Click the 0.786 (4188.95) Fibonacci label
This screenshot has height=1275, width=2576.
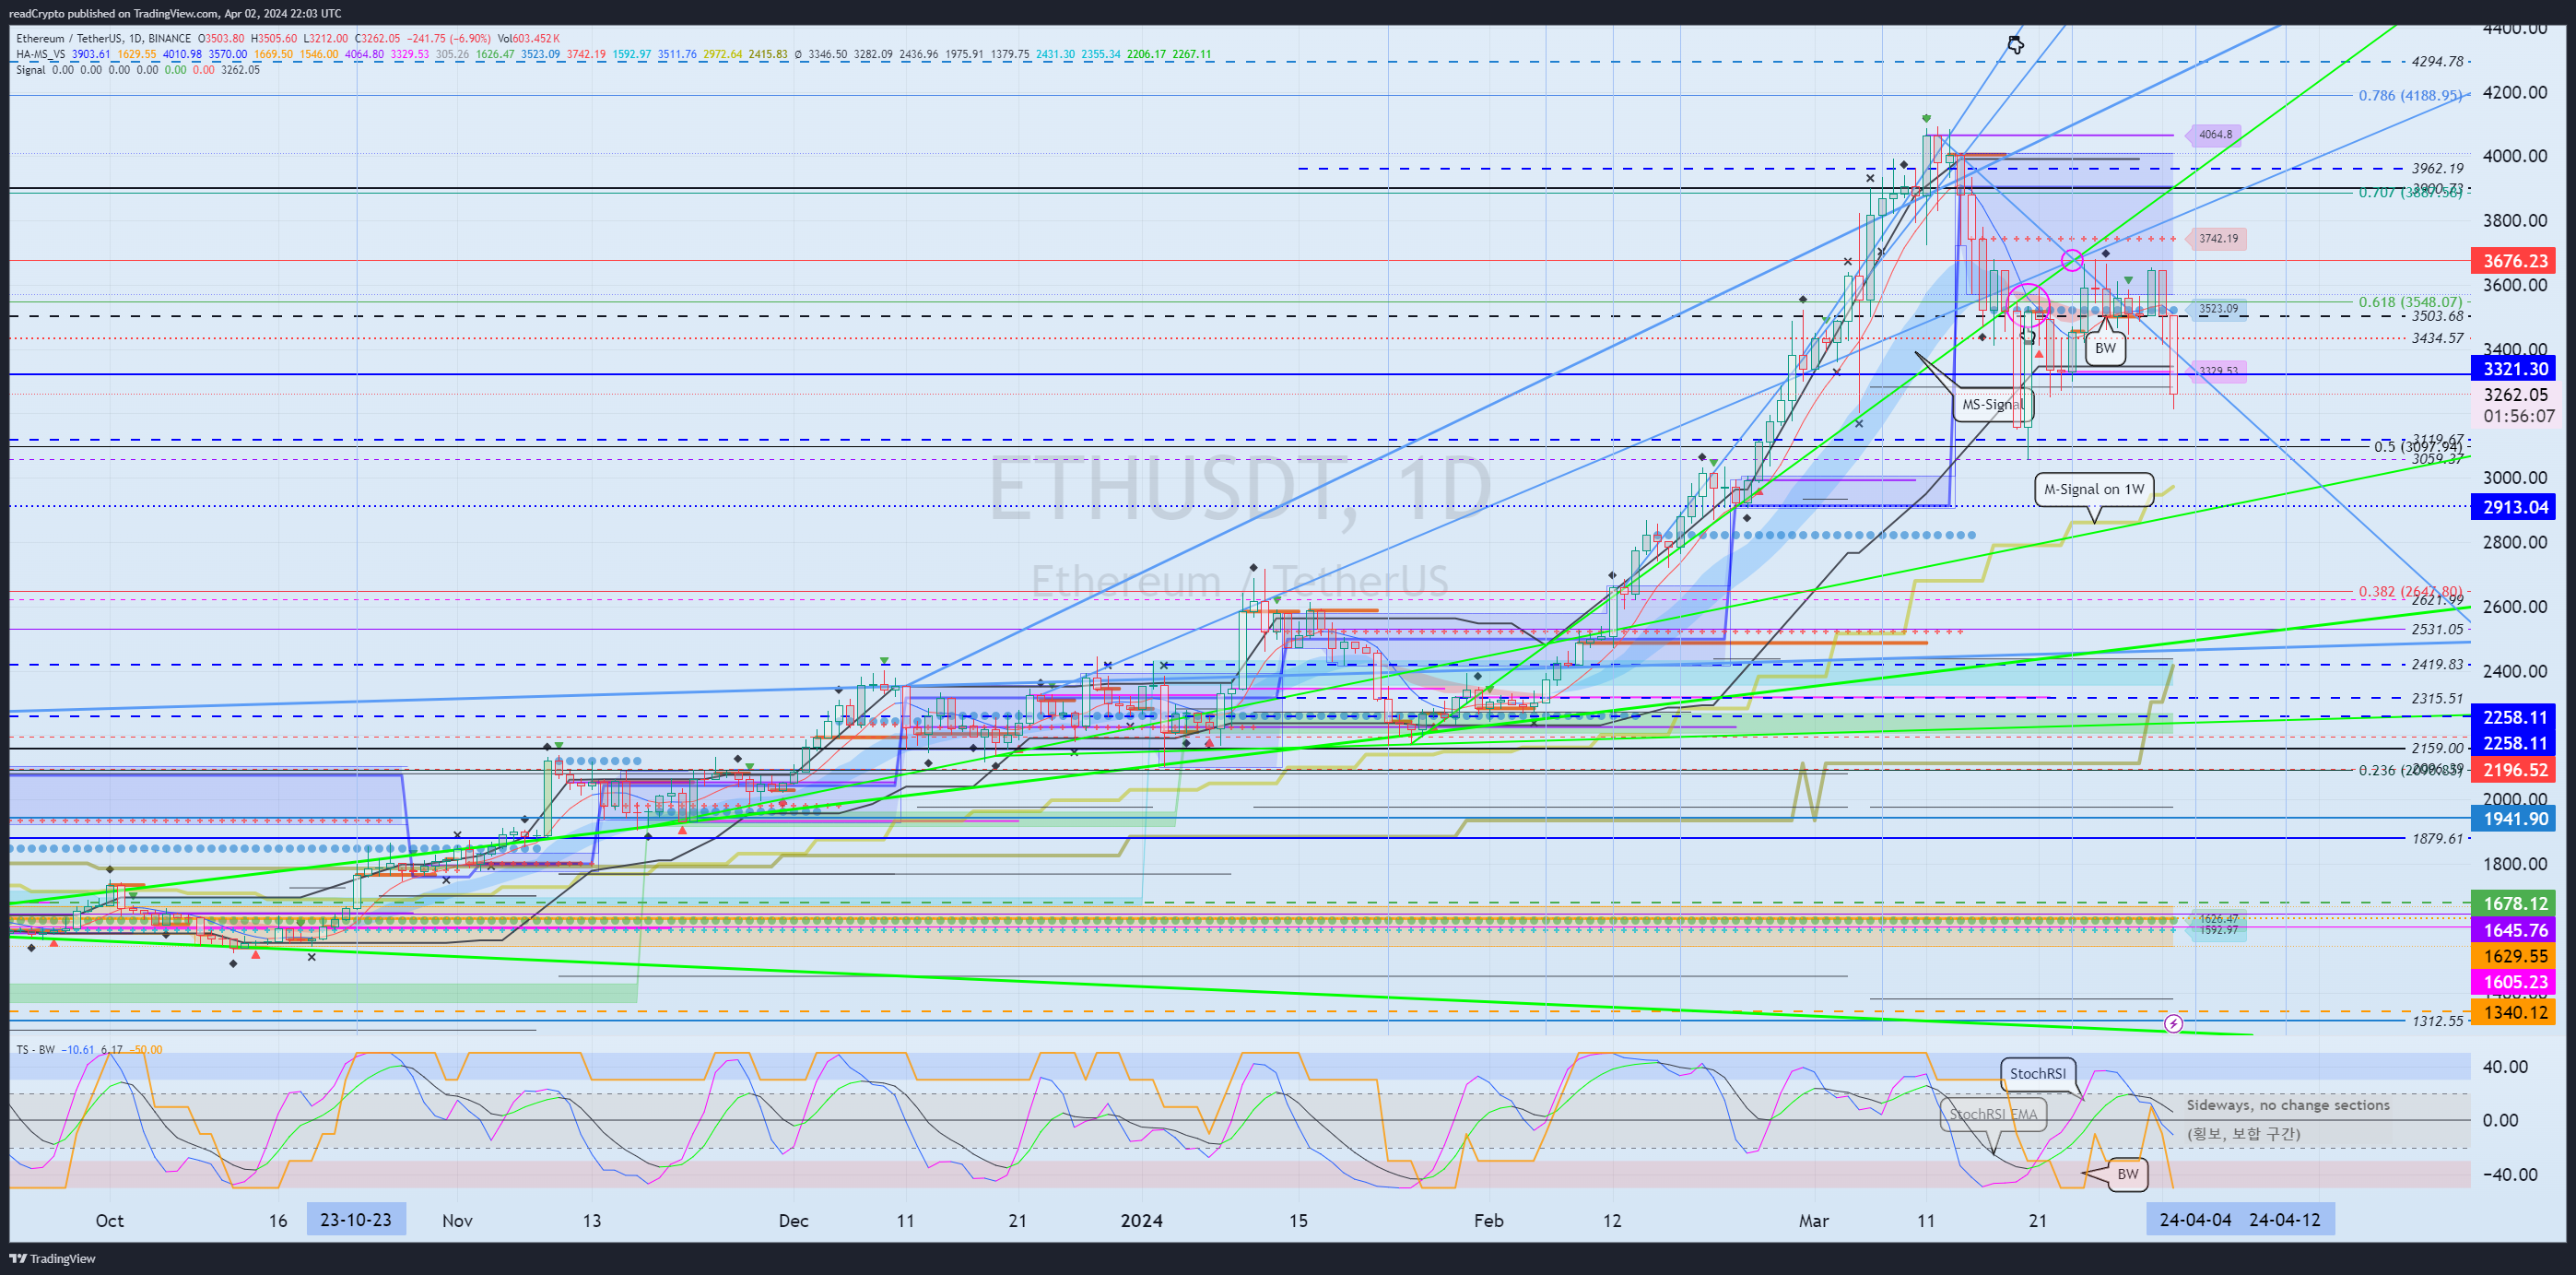click(2410, 96)
